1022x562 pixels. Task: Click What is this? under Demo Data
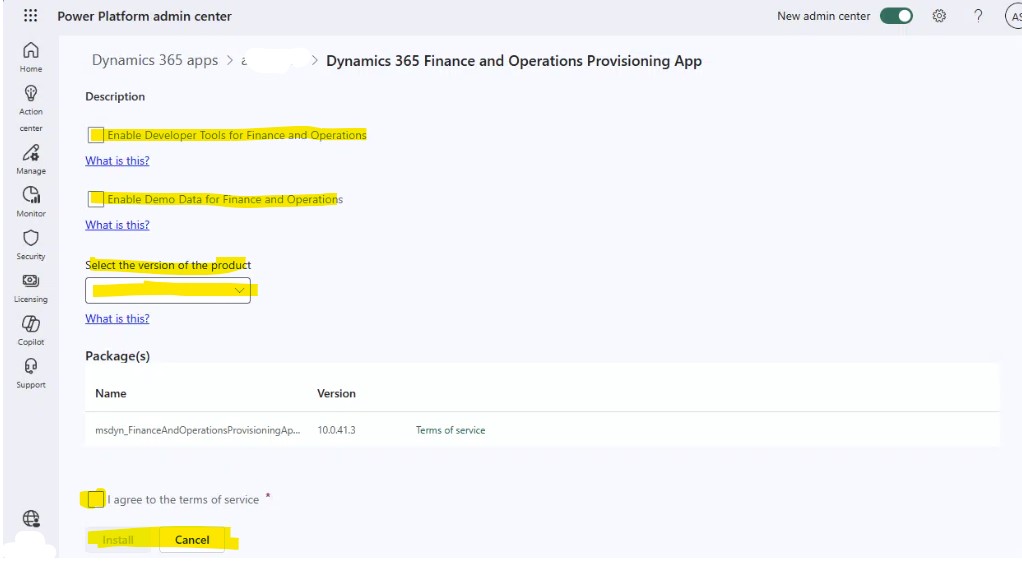point(117,224)
